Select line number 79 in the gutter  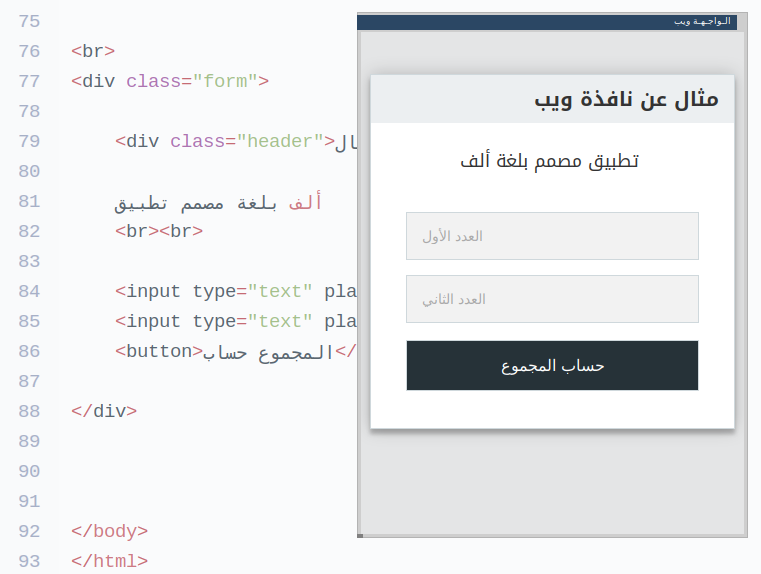[29, 141]
